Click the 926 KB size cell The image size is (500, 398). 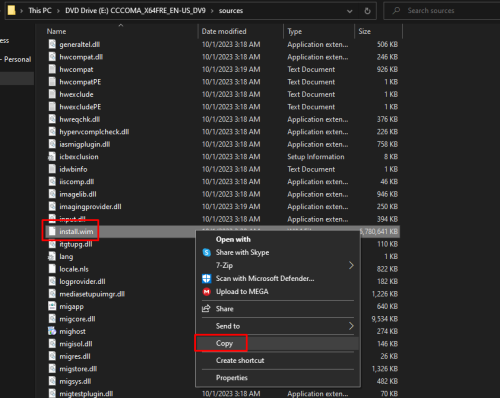[x=387, y=69]
